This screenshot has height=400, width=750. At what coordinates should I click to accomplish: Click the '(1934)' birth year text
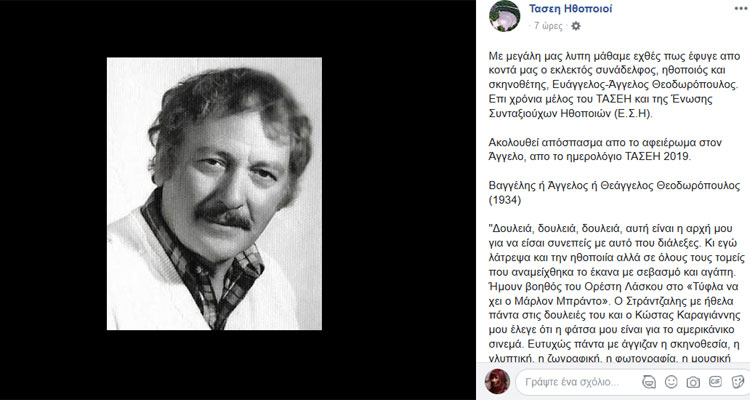505,200
